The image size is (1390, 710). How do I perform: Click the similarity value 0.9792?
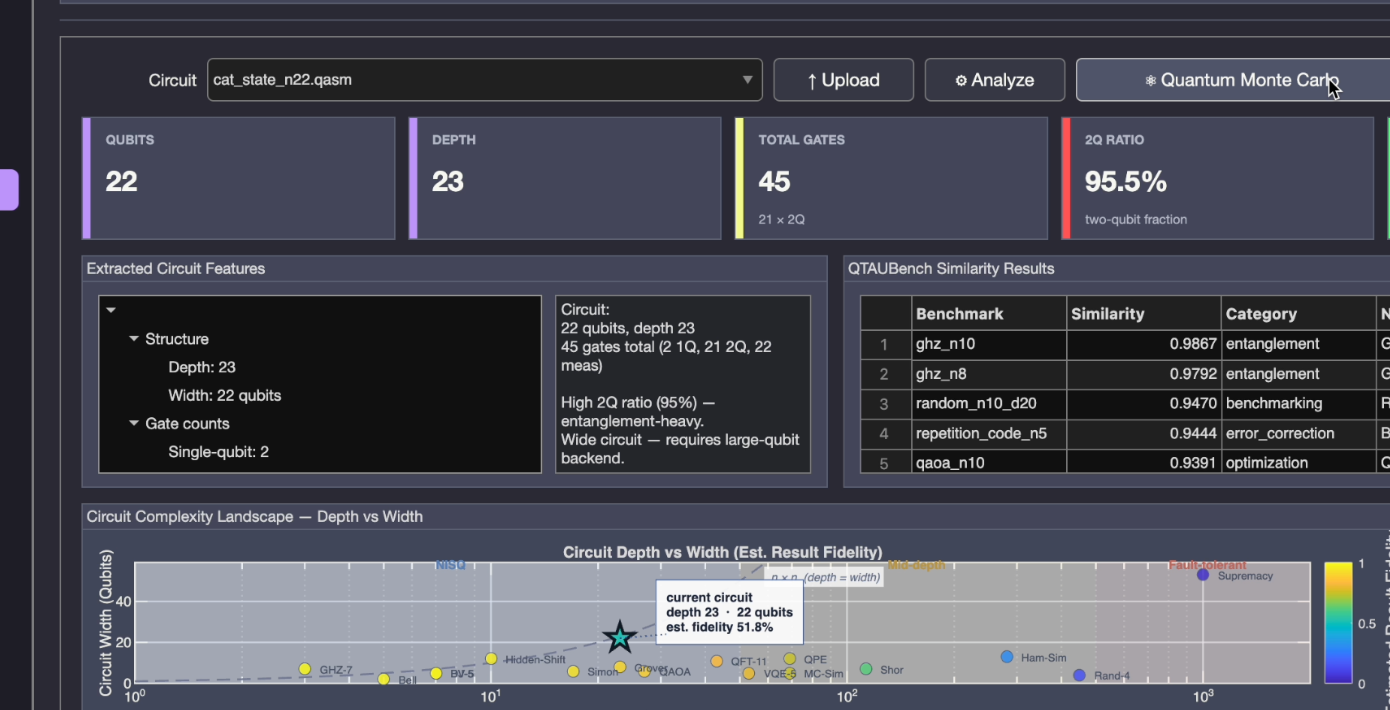(x=1144, y=374)
